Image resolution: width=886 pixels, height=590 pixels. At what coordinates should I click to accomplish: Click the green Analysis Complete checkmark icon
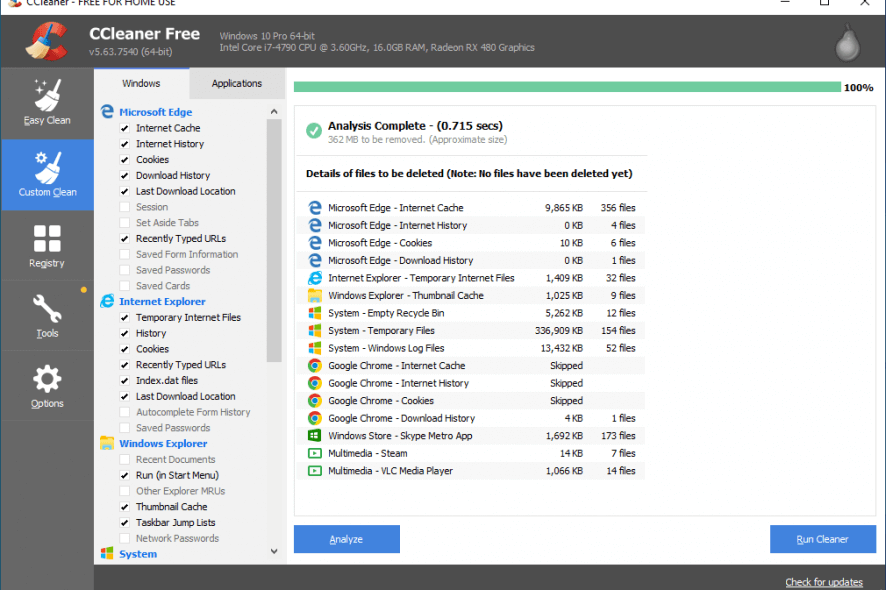(x=314, y=131)
